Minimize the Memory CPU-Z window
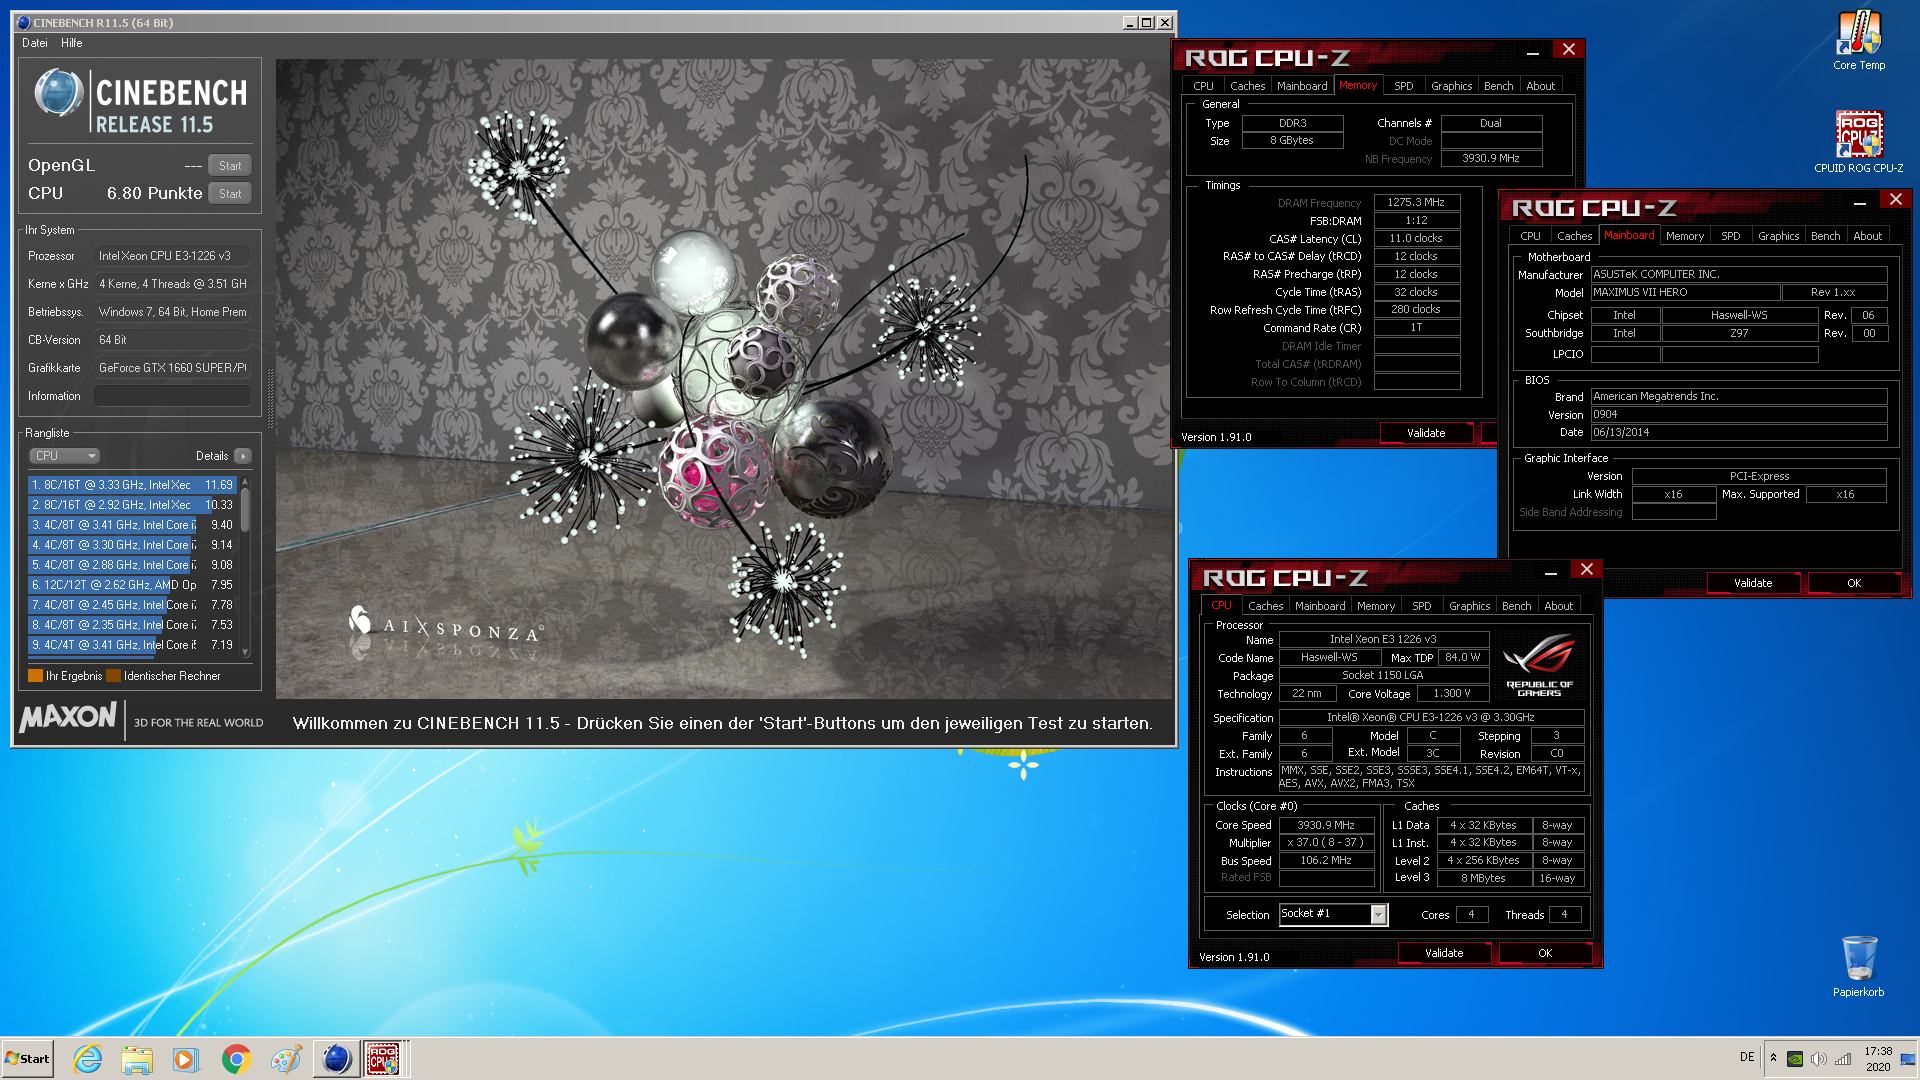The width and height of the screenshot is (1920, 1080). pos(1532,51)
